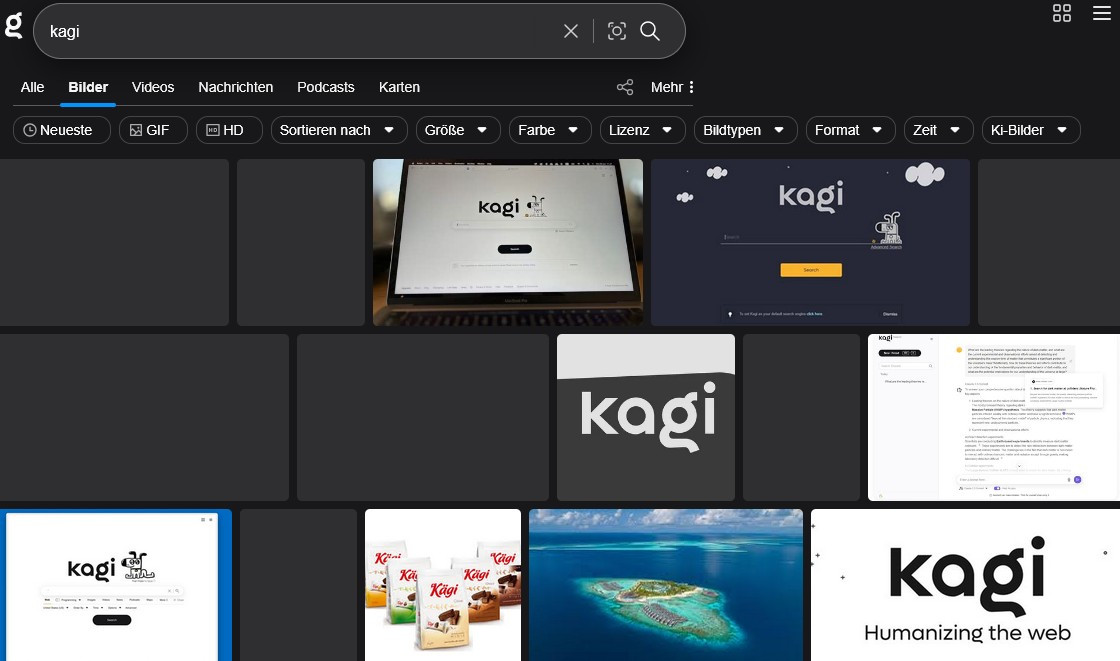Toggle the GIF filter
Image resolution: width=1120 pixels, height=661 pixels.
[153, 130]
